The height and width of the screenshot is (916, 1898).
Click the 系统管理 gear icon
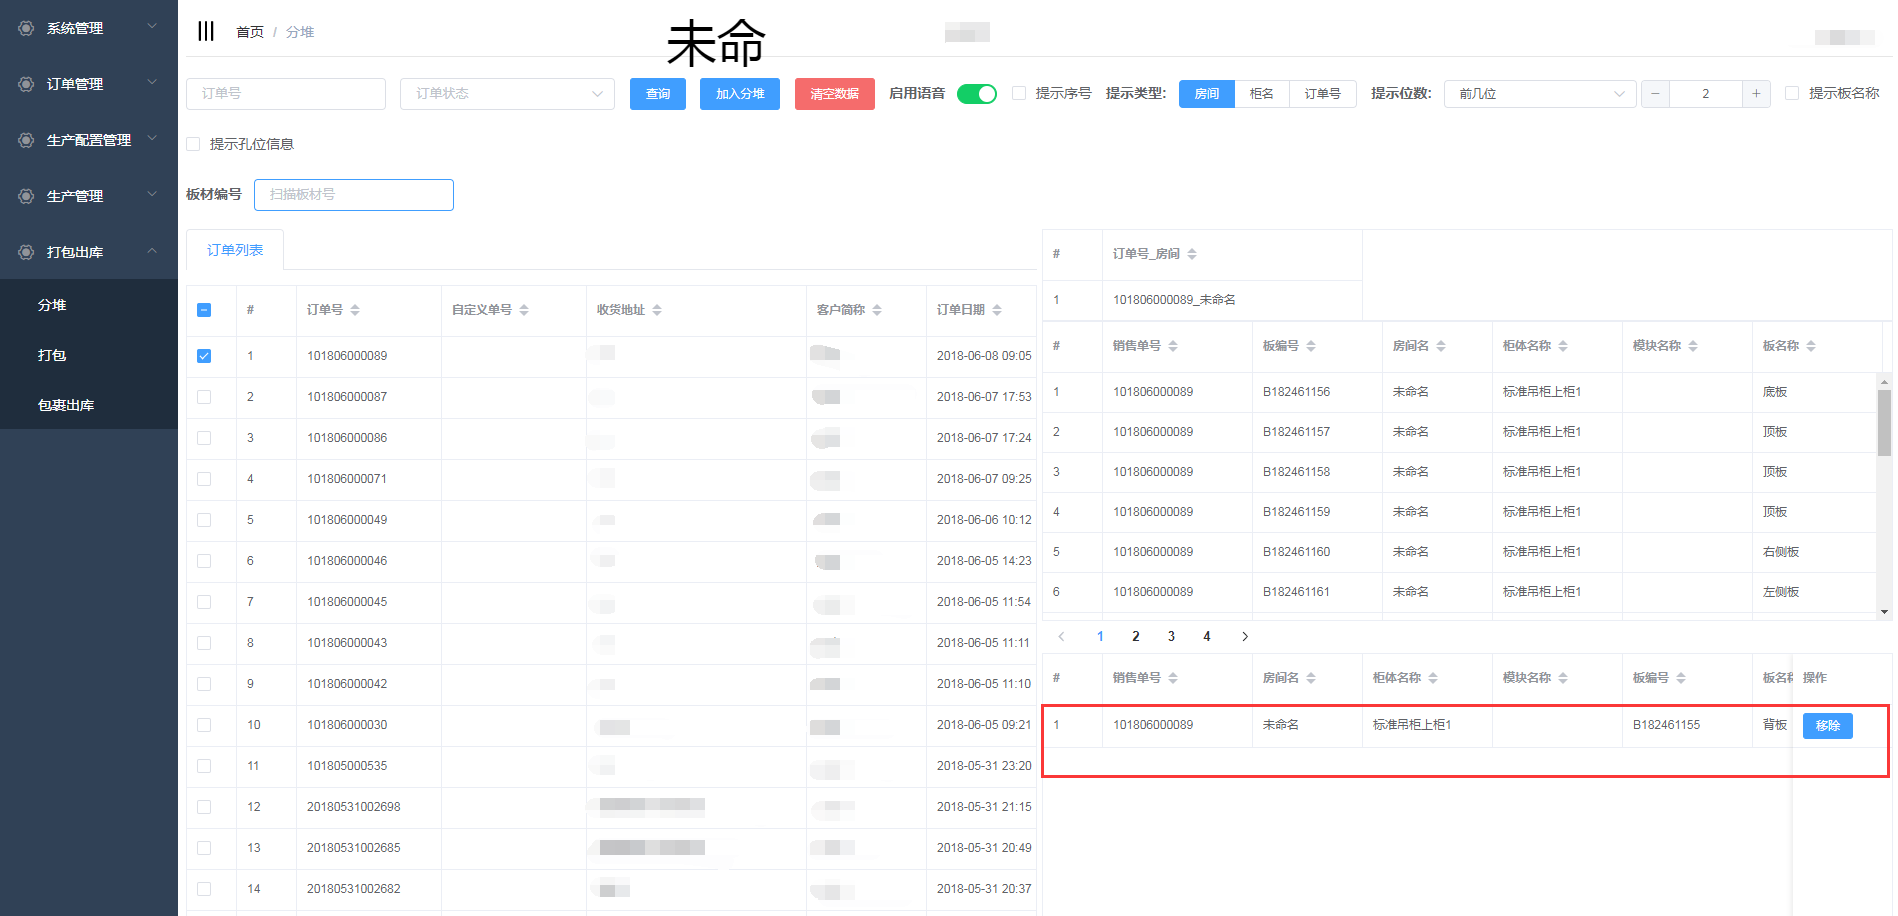(x=26, y=28)
